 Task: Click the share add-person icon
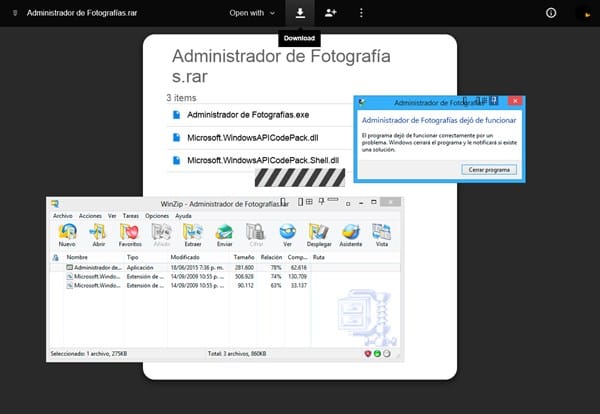click(330, 13)
